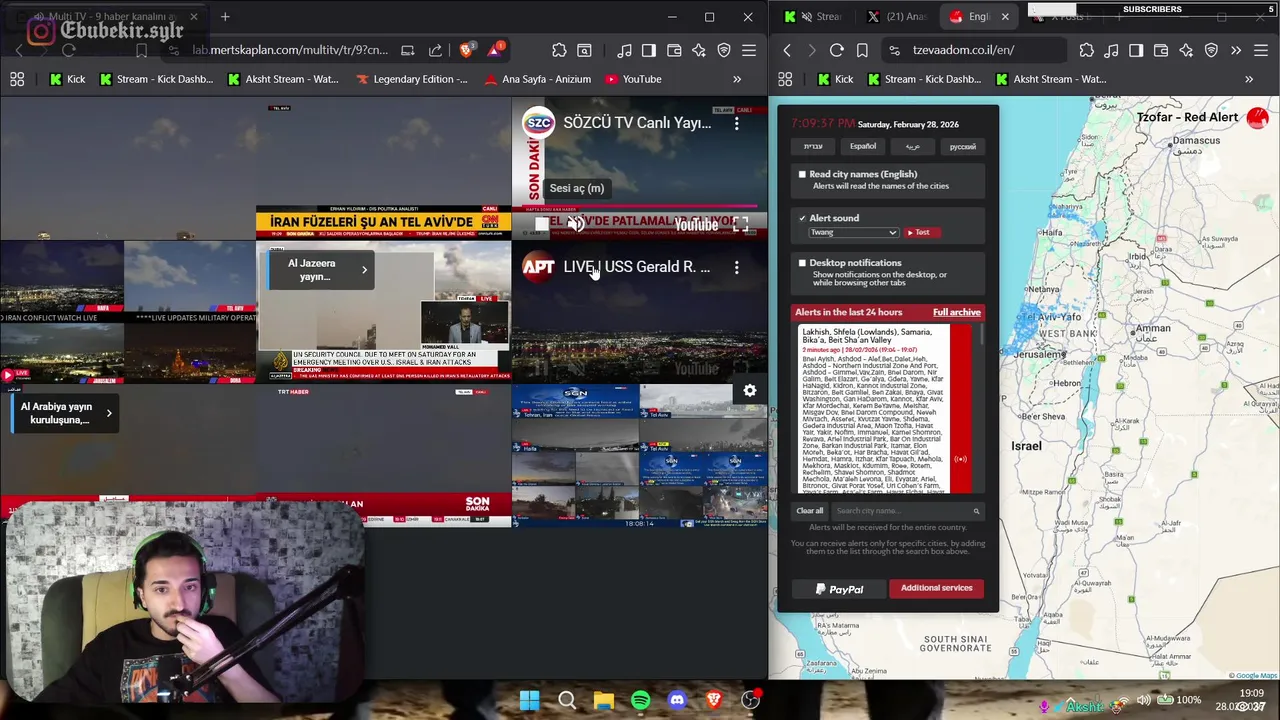Open Discord from the taskbar

coord(677,701)
